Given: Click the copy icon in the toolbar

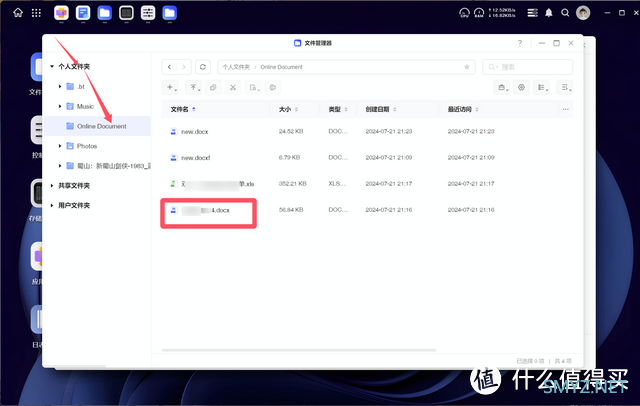Looking at the screenshot, I should pyautogui.click(x=213, y=87).
